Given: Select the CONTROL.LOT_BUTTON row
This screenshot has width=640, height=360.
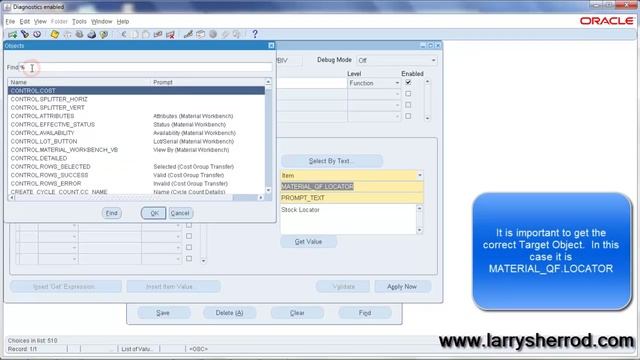Looking at the screenshot, I should (136, 141).
